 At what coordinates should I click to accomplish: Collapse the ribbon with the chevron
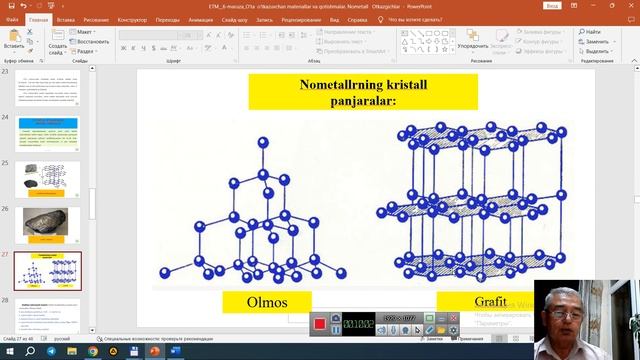pos(634,61)
